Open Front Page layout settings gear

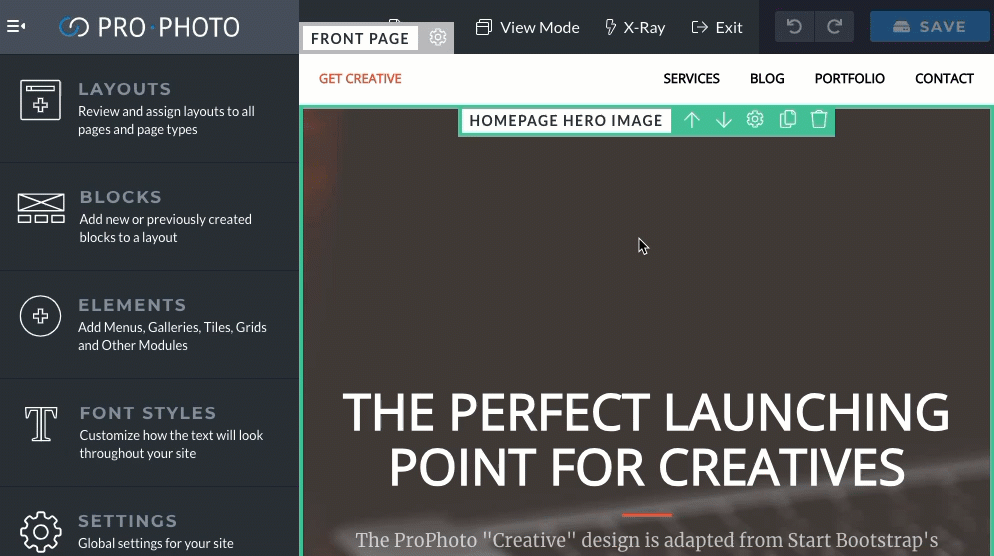(x=437, y=37)
